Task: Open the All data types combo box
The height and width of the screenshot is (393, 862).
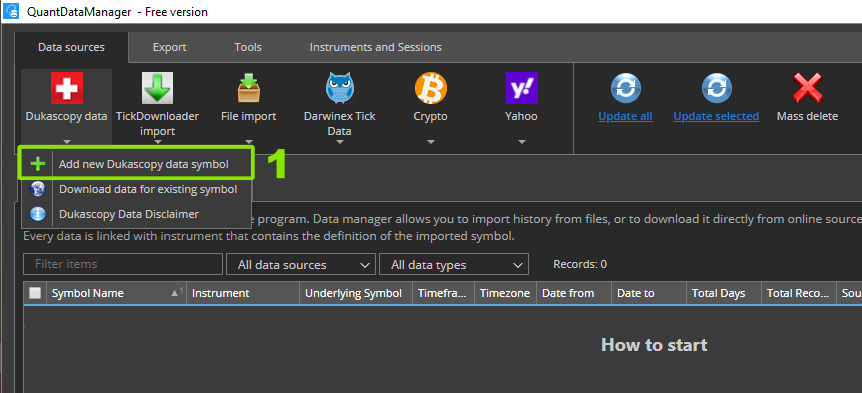Action: [454, 264]
